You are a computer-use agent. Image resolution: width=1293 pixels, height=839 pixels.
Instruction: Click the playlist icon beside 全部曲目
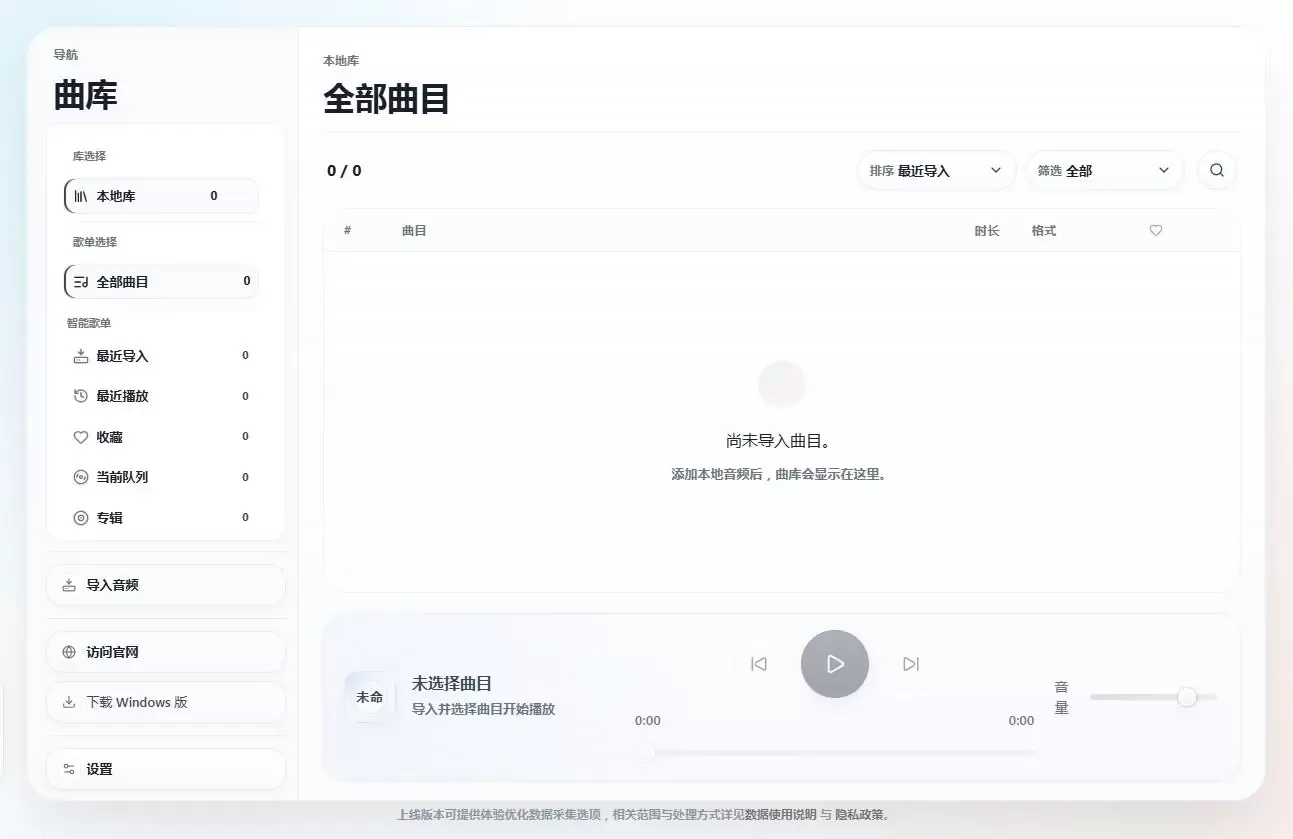tap(81, 282)
